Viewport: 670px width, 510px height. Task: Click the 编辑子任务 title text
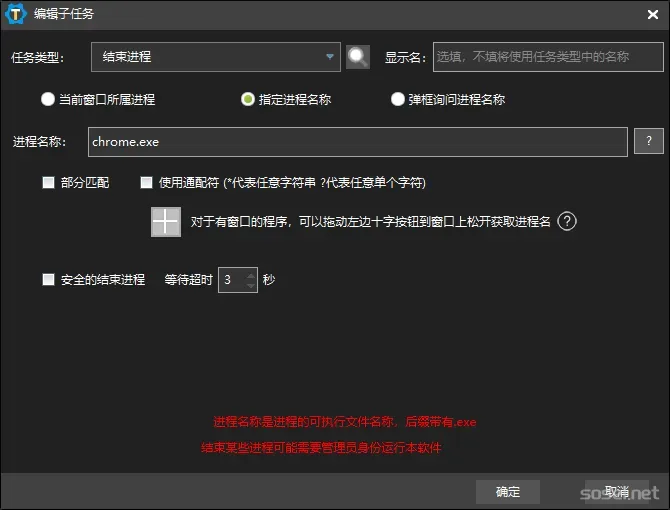tap(64, 14)
